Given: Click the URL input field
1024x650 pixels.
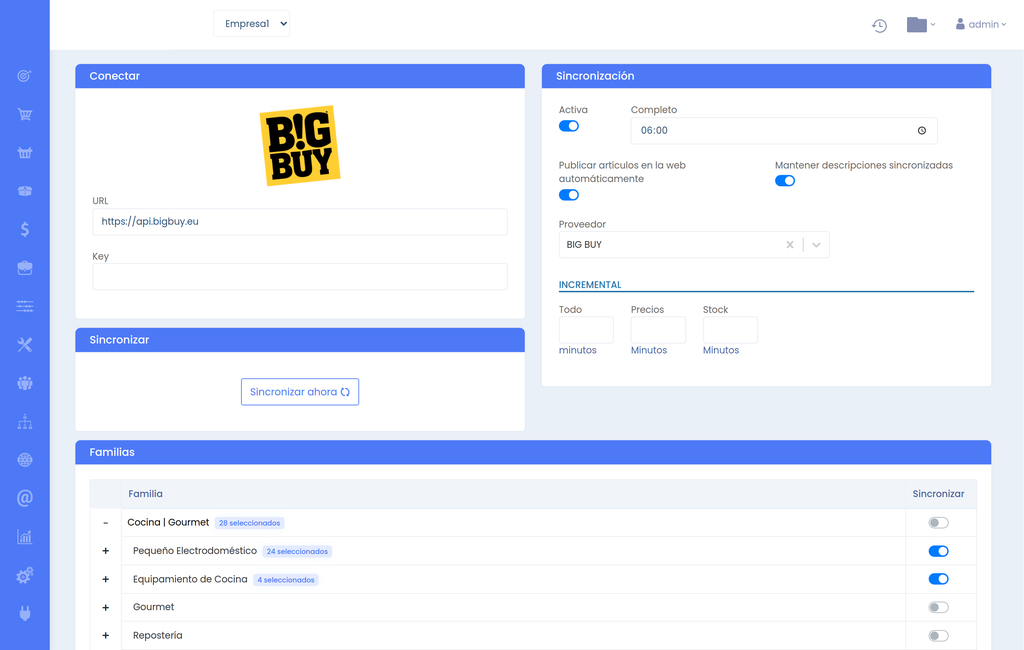Looking at the screenshot, I should pyautogui.click(x=300, y=221).
